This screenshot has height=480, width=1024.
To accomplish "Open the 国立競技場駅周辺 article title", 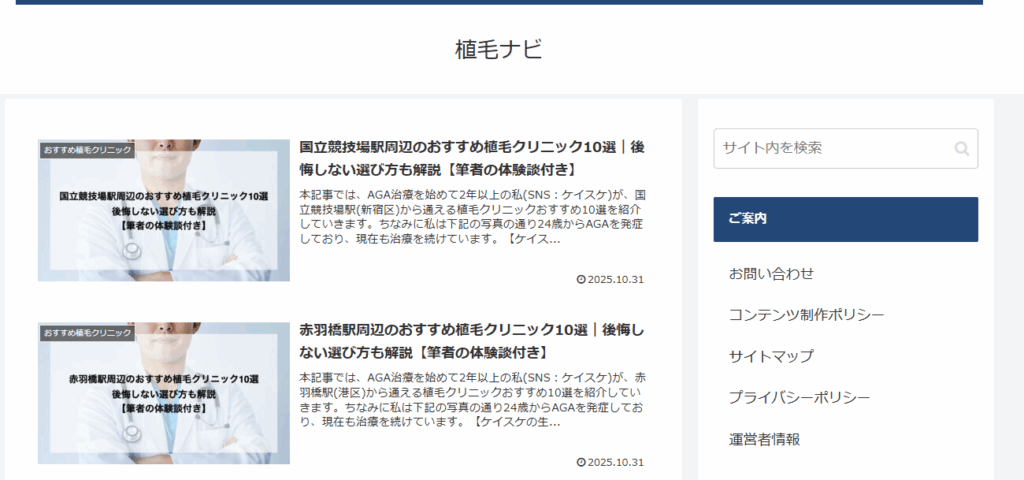I will (471, 158).
